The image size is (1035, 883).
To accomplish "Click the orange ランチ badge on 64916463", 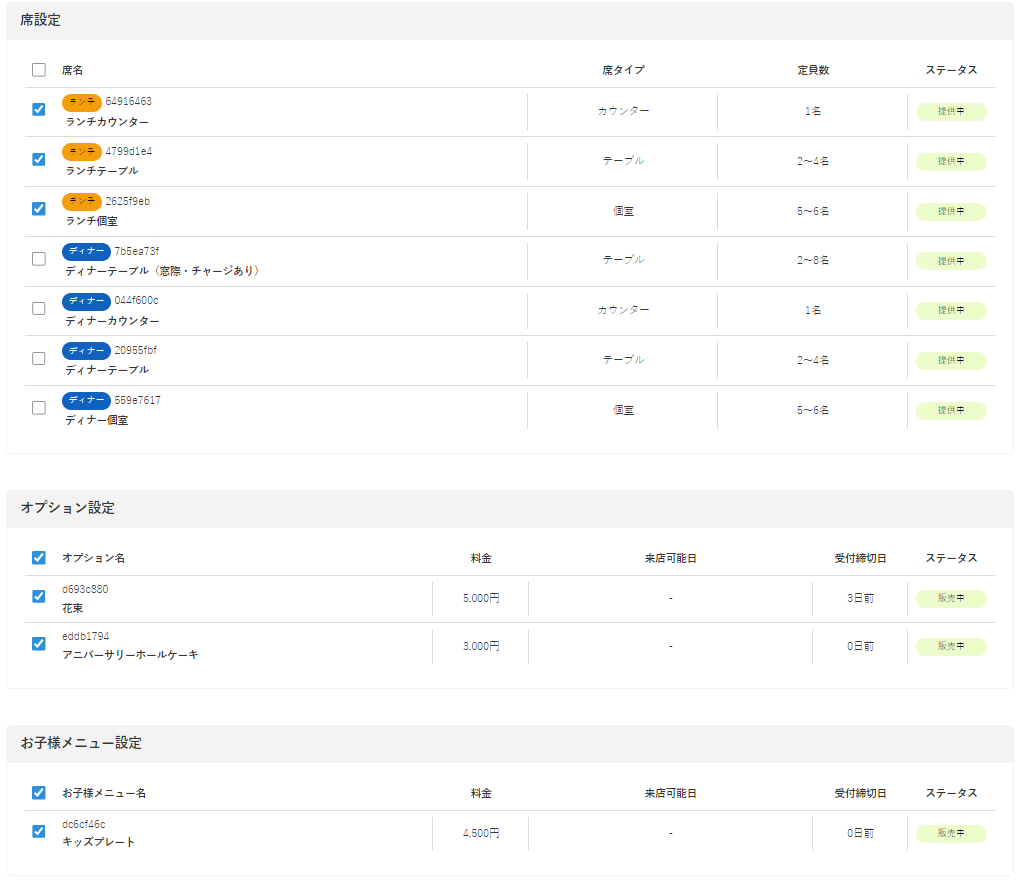I will point(82,102).
